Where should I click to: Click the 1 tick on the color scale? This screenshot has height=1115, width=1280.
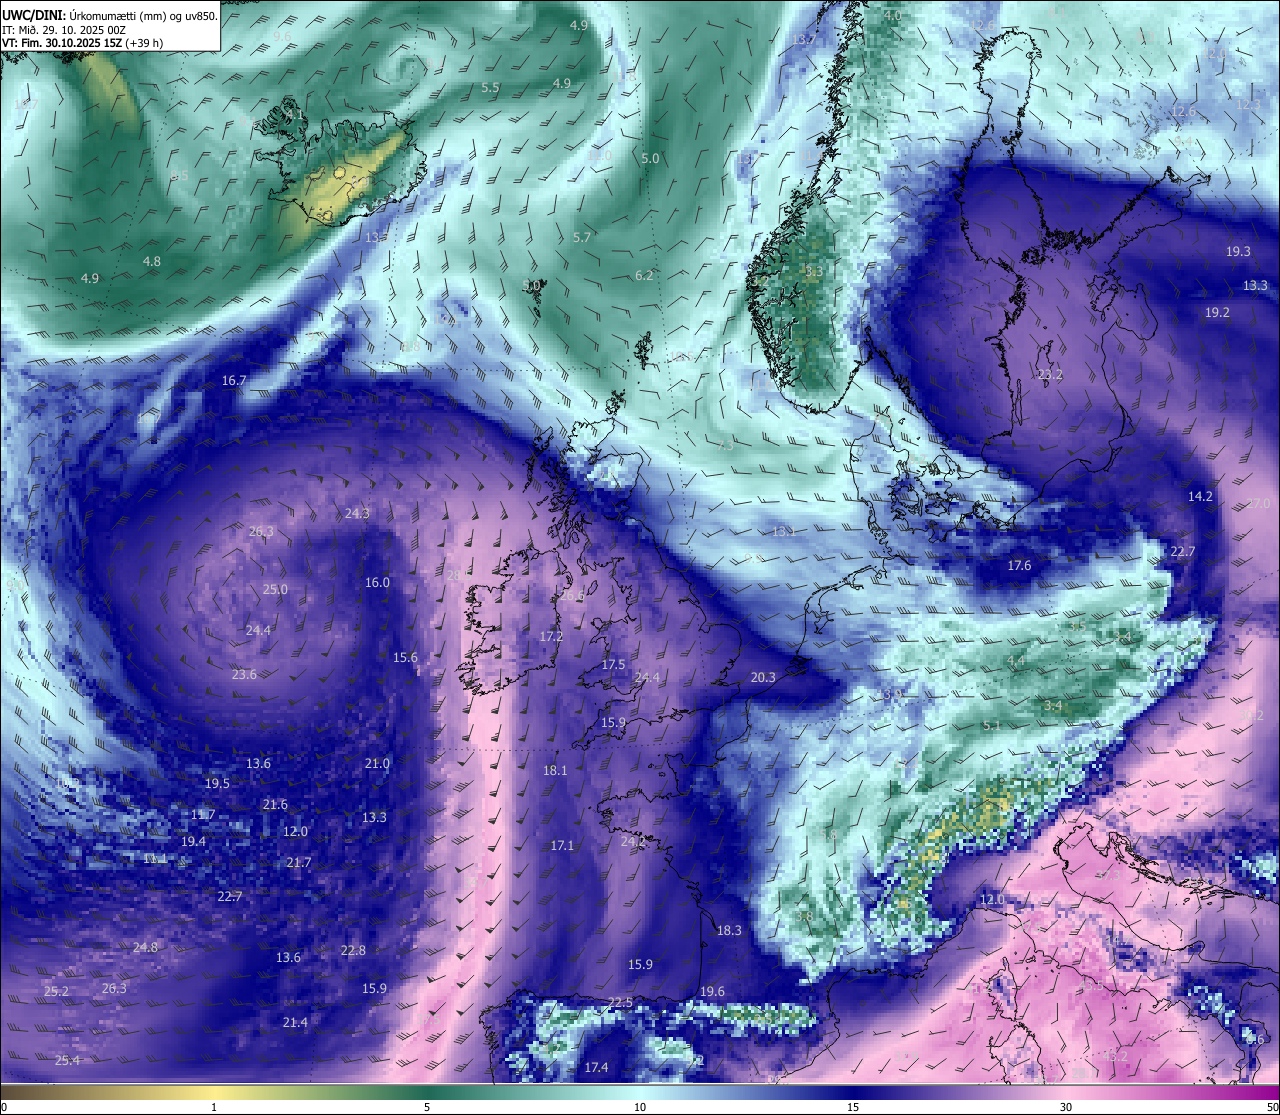coord(214,1107)
